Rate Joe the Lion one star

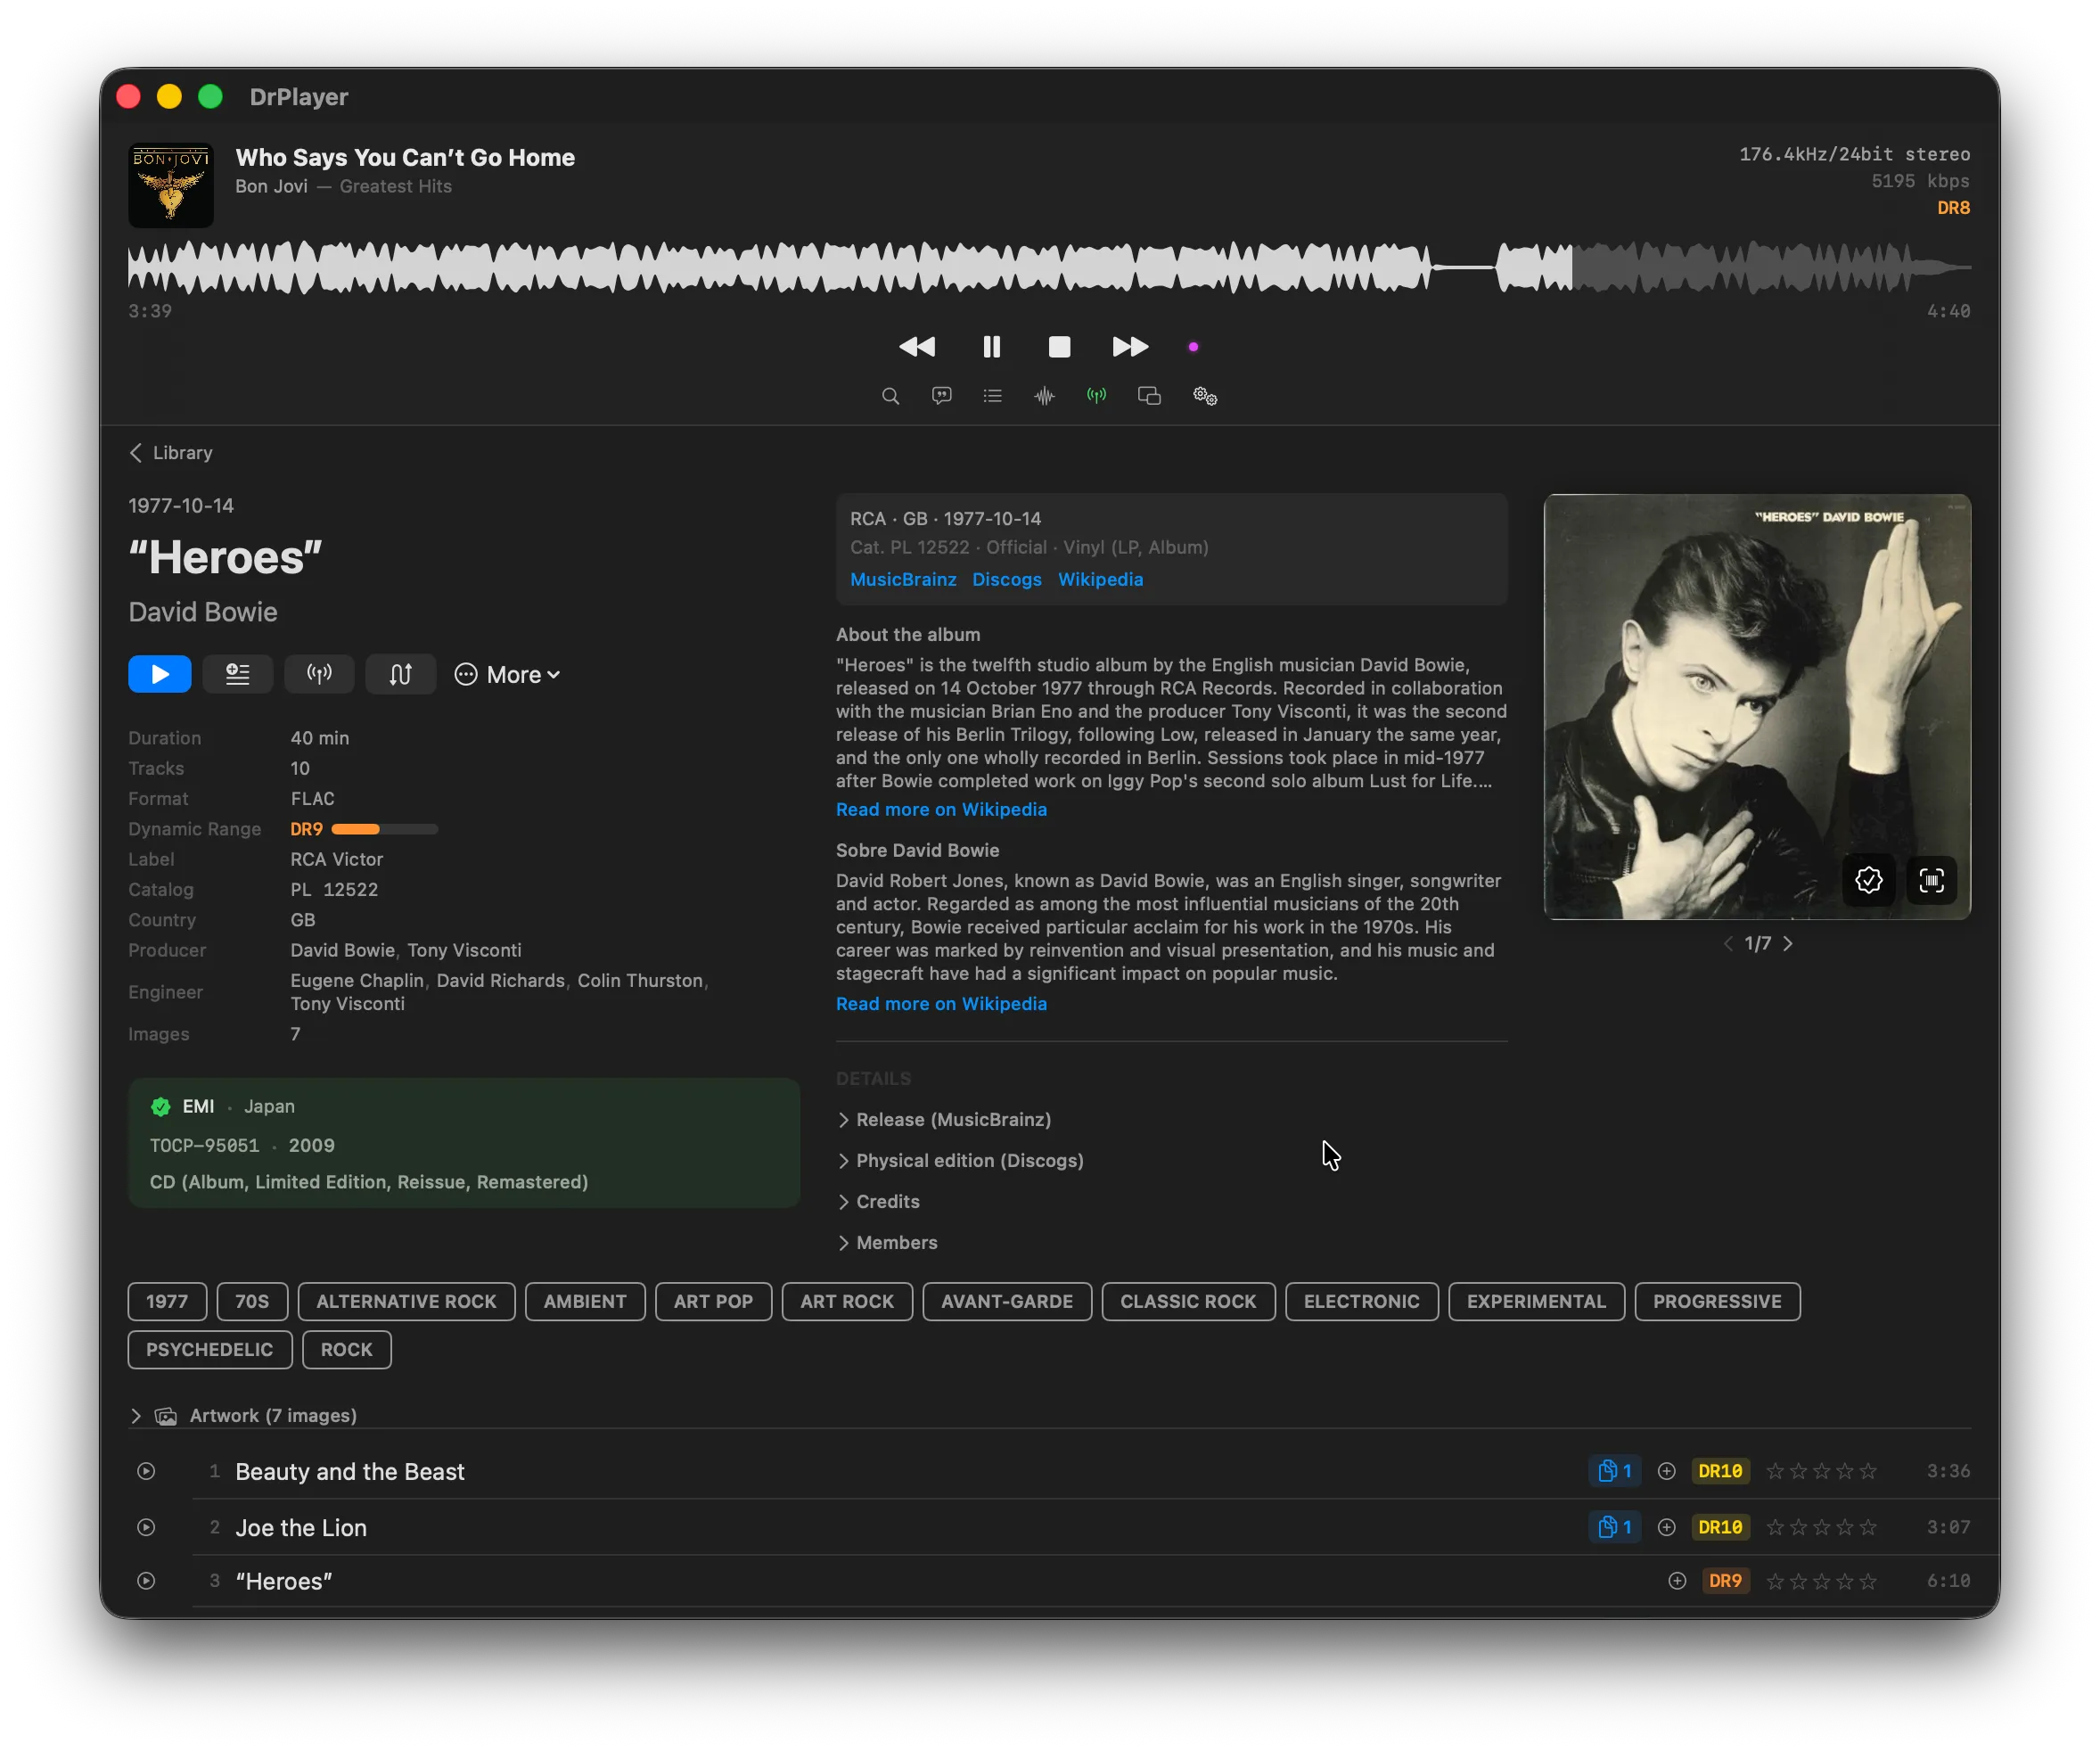click(x=1775, y=1528)
